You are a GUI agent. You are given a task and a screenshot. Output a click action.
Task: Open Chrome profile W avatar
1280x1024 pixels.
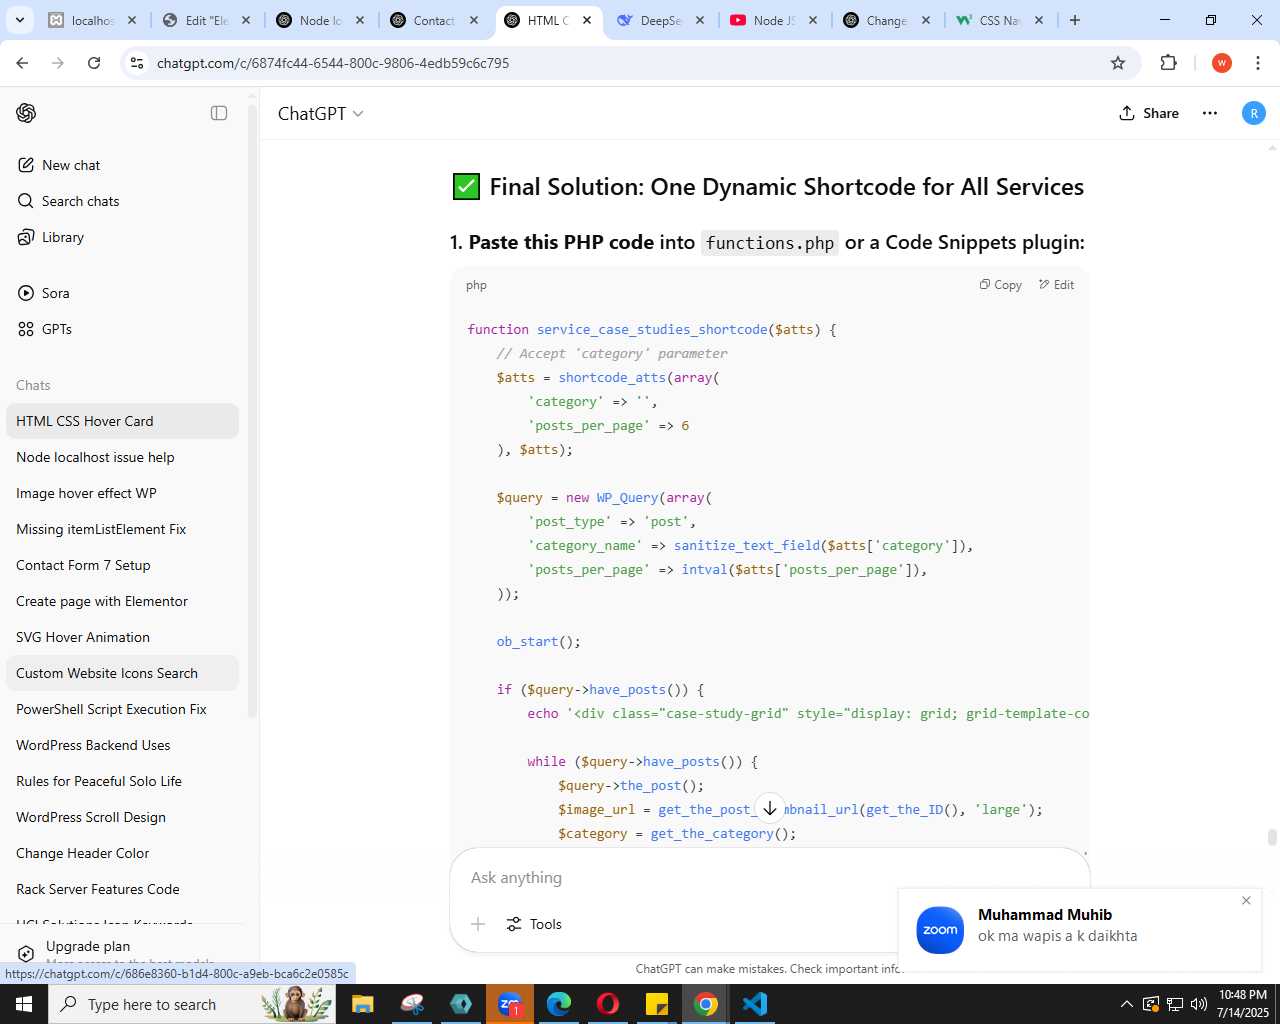[x=1221, y=63]
